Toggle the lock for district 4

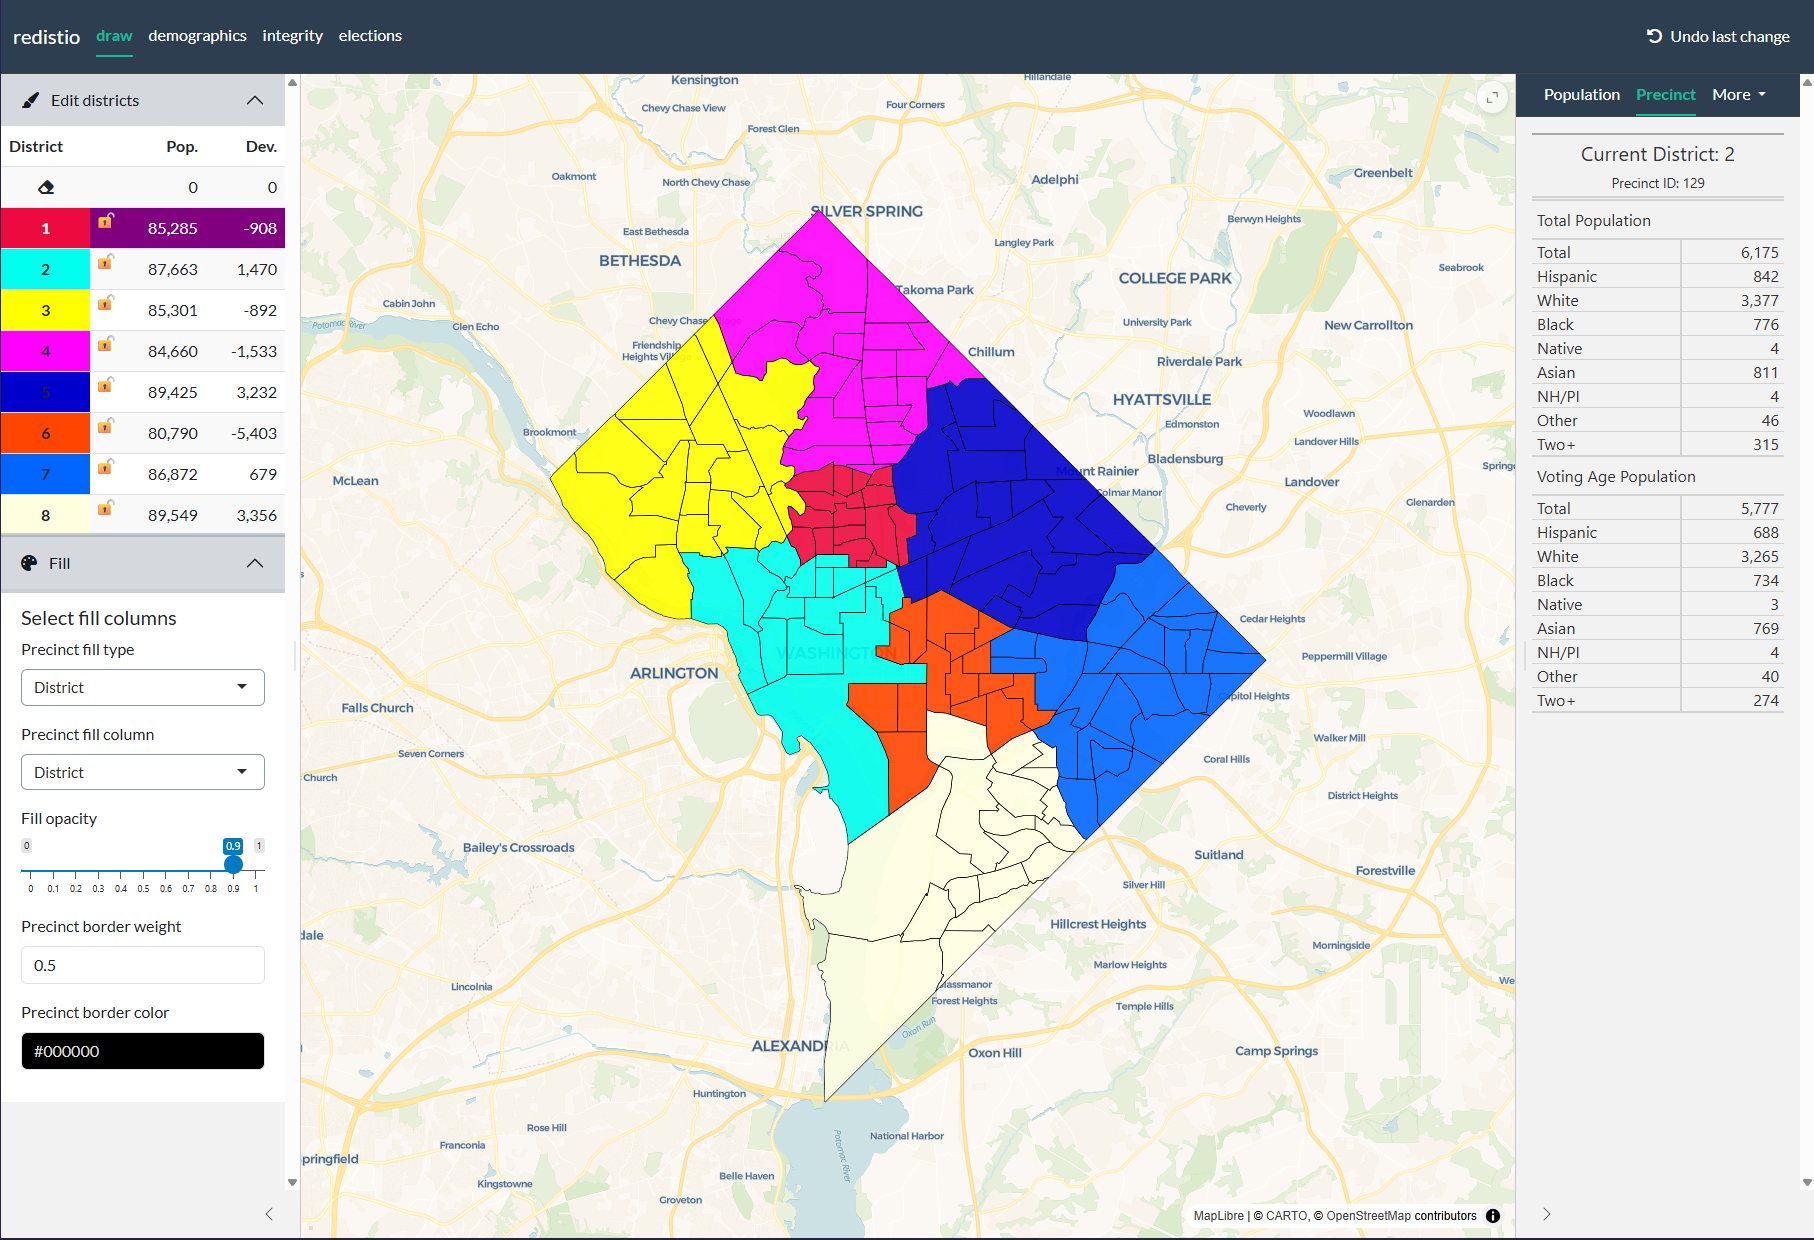105,344
